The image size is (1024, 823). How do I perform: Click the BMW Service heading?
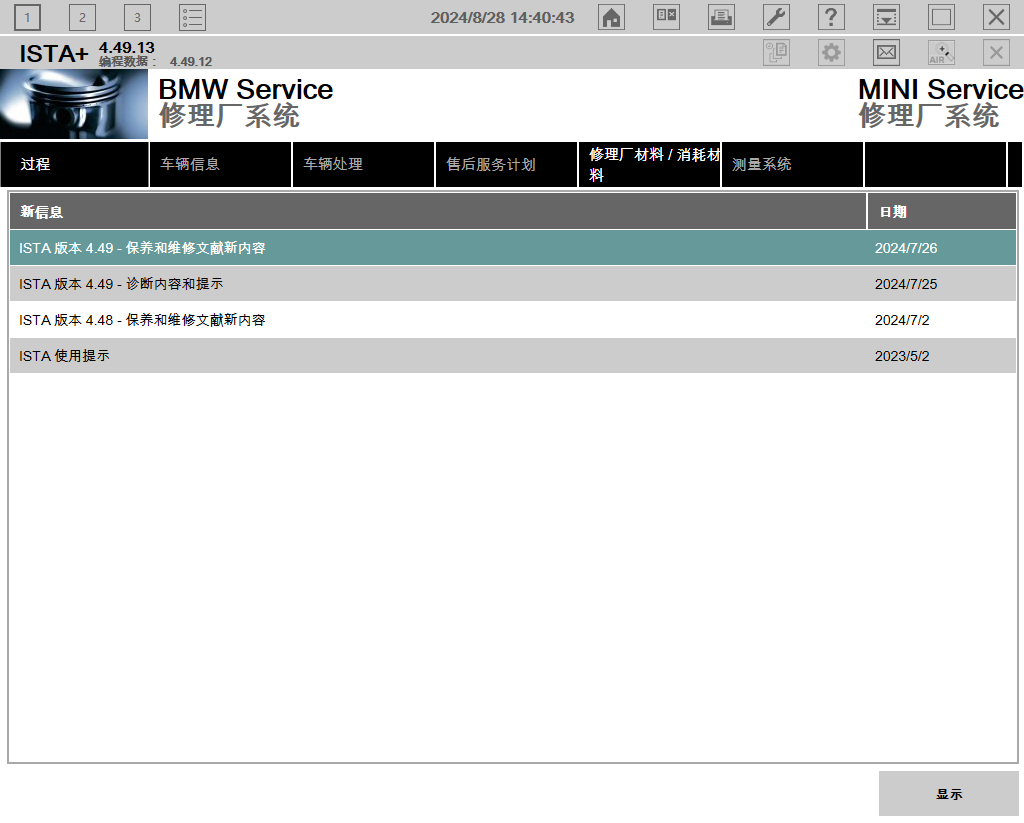pyautogui.click(x=246, y=89)
